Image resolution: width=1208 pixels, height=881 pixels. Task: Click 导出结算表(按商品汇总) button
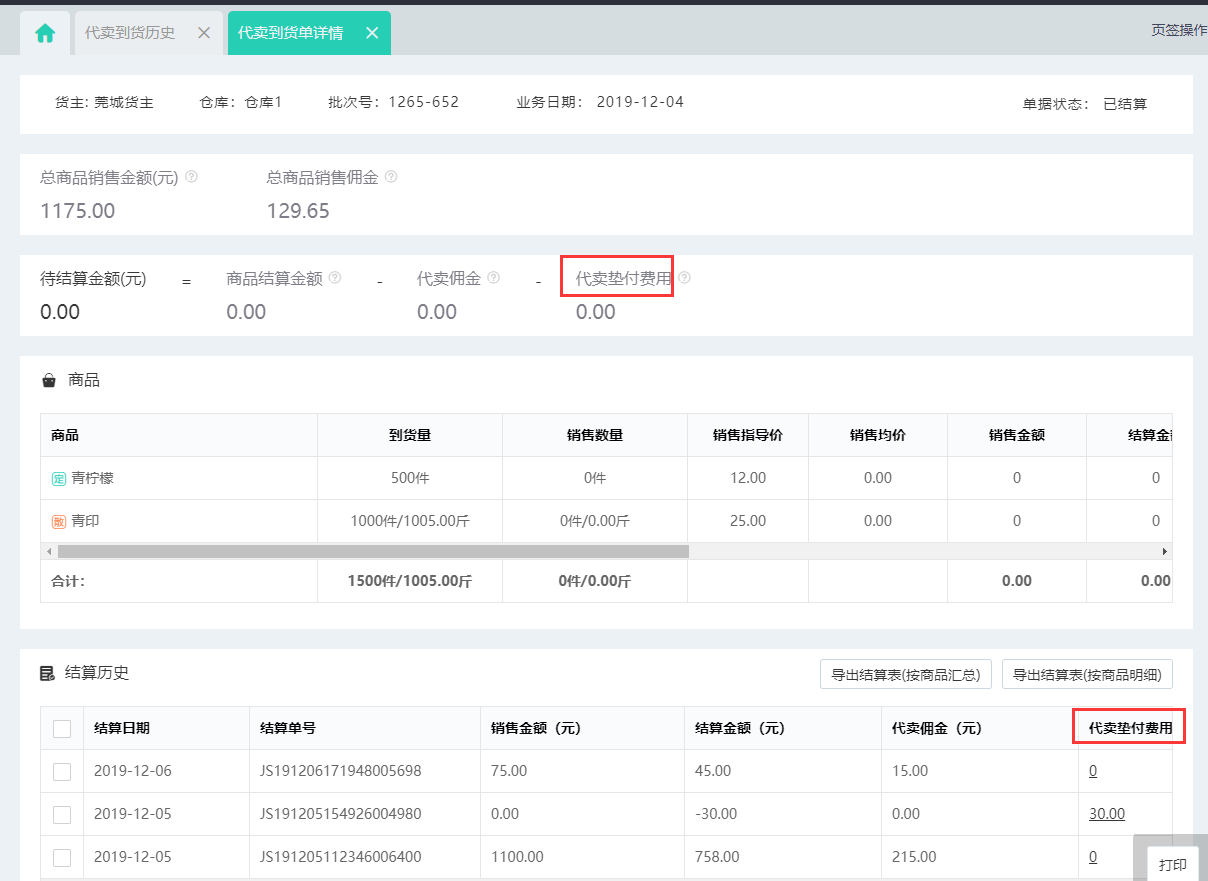pos(905,675)
